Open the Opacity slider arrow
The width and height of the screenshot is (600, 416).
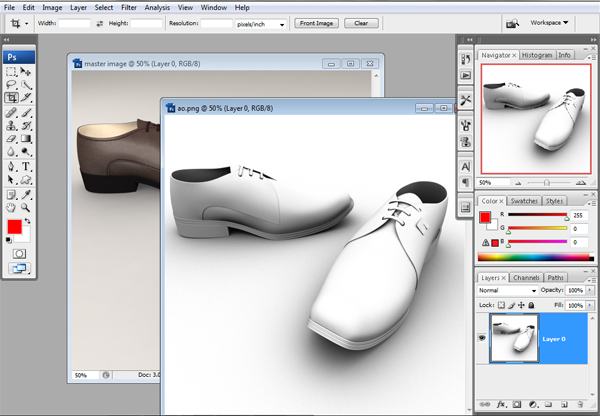[590, 290]
